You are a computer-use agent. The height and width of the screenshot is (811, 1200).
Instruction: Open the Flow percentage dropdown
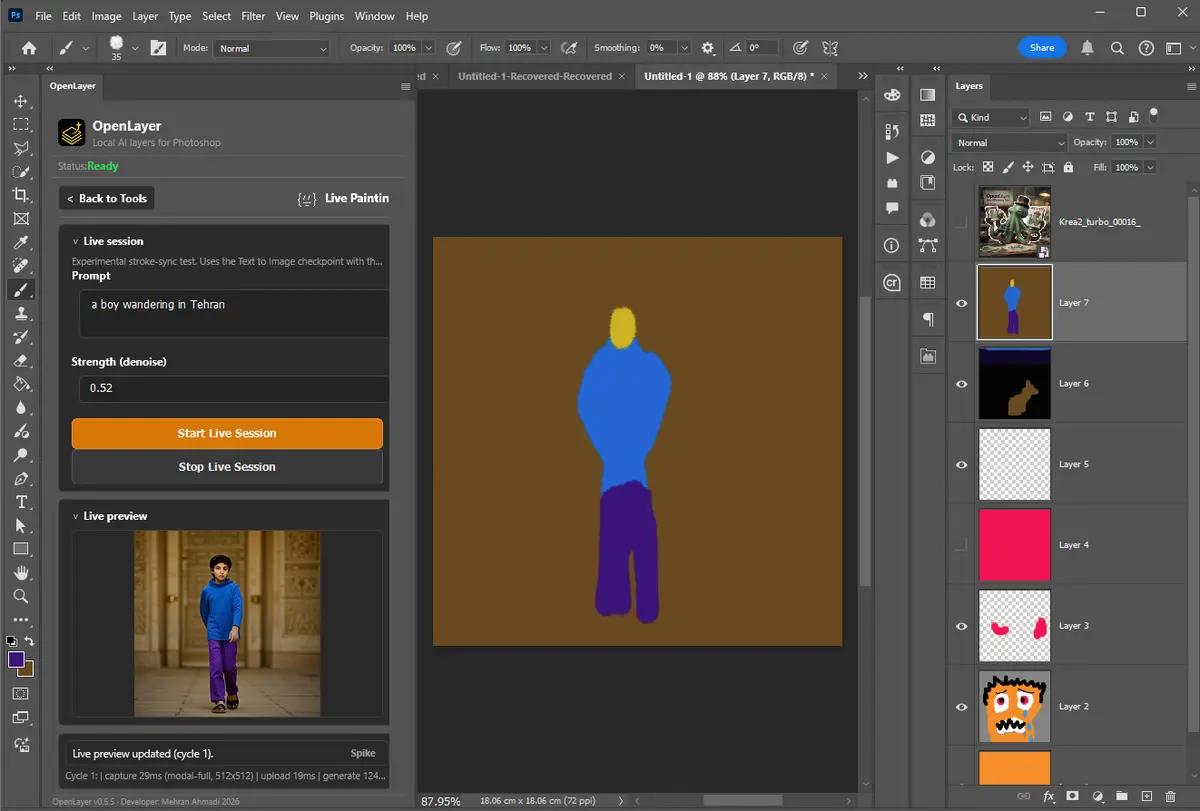pos(544,48)
